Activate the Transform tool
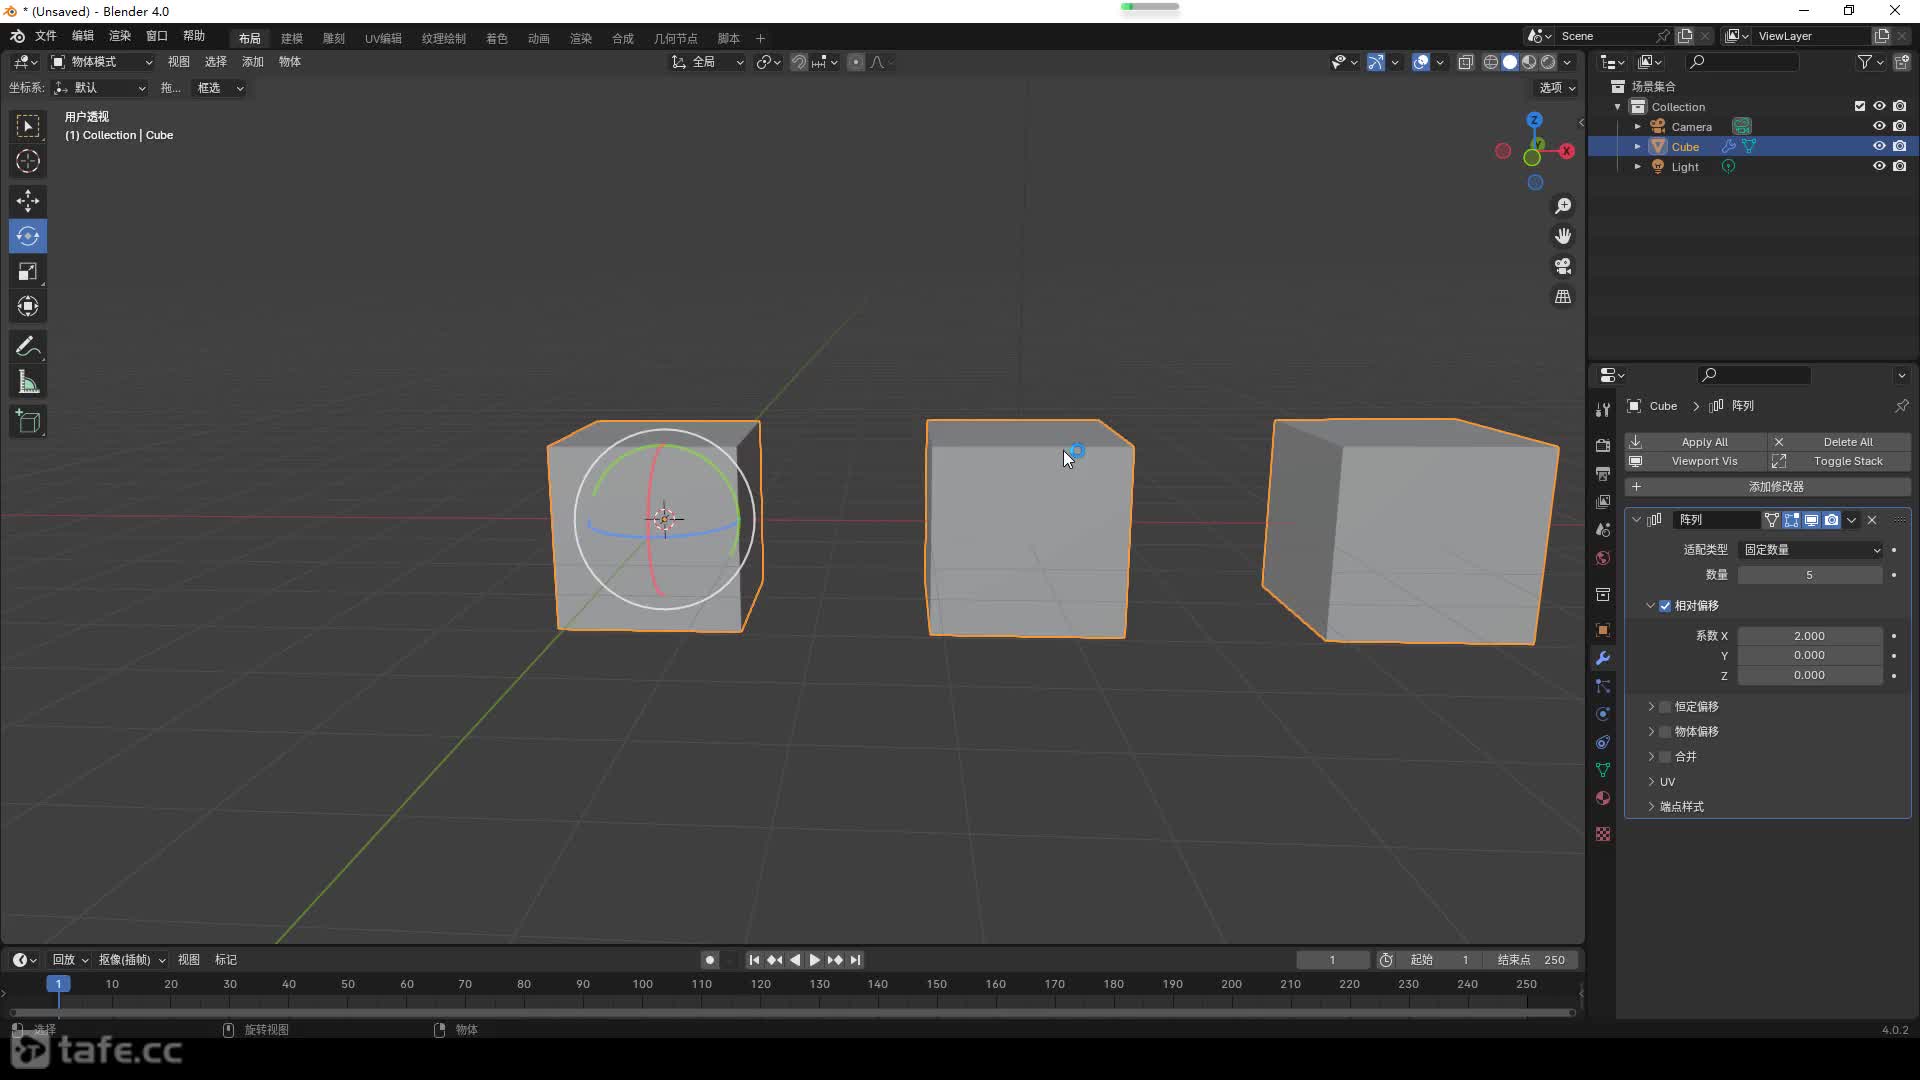This screenshot has height=1080, width=1920. coord(28,306)
